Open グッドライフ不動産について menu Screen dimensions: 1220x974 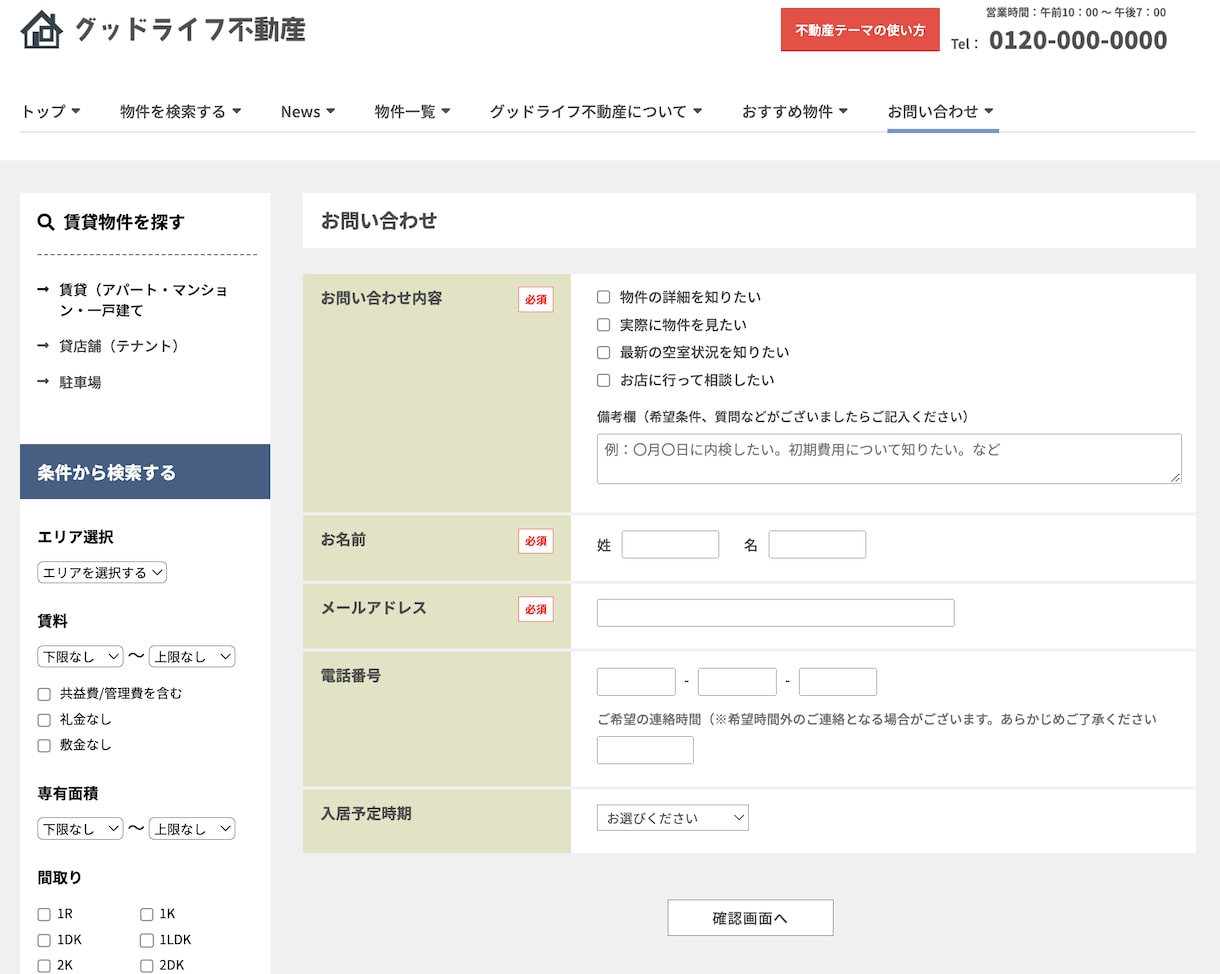point(596,111)
